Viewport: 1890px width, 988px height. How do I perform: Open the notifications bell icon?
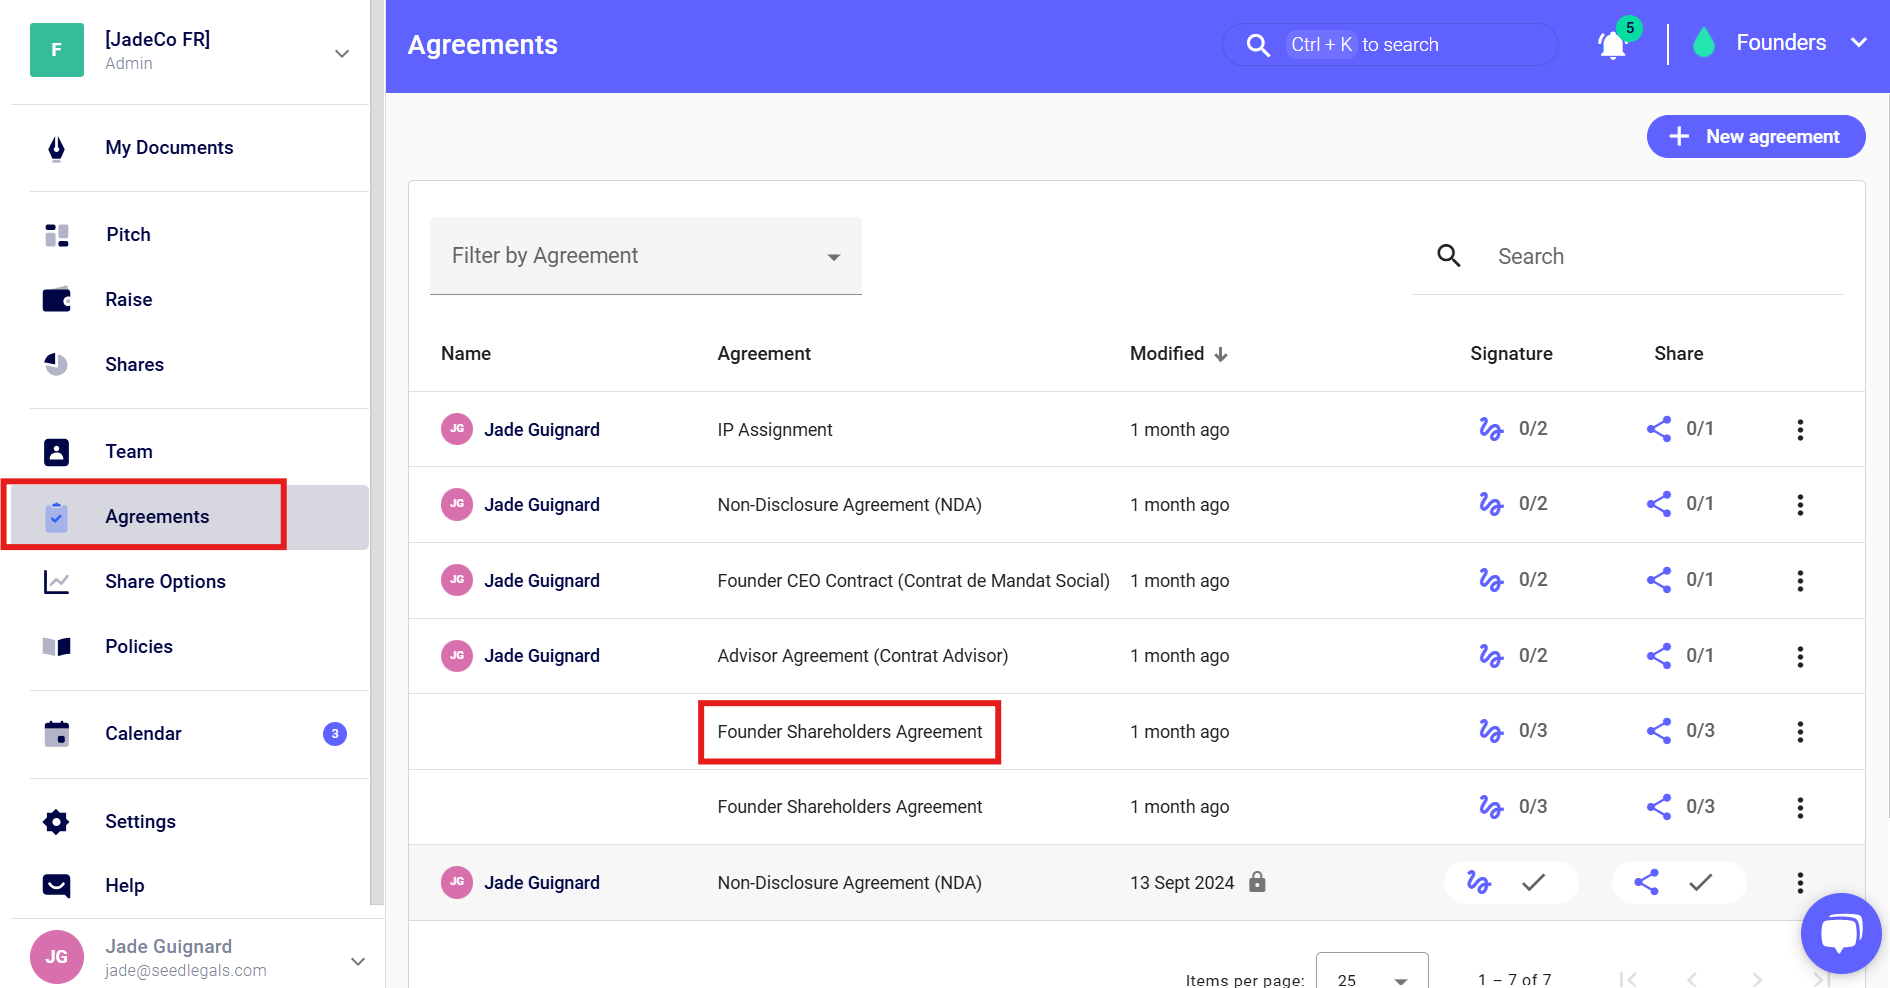point(1611,45)
